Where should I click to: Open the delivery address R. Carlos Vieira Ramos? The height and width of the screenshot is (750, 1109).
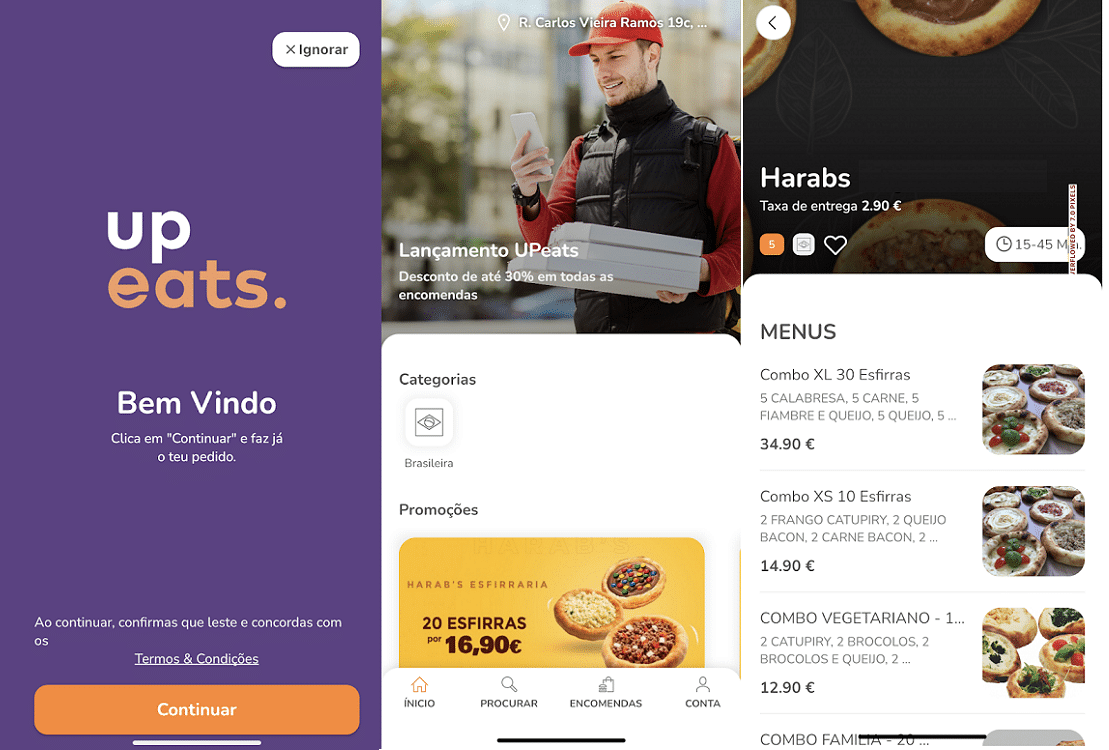pyautogui.click(x=612, y=23)
